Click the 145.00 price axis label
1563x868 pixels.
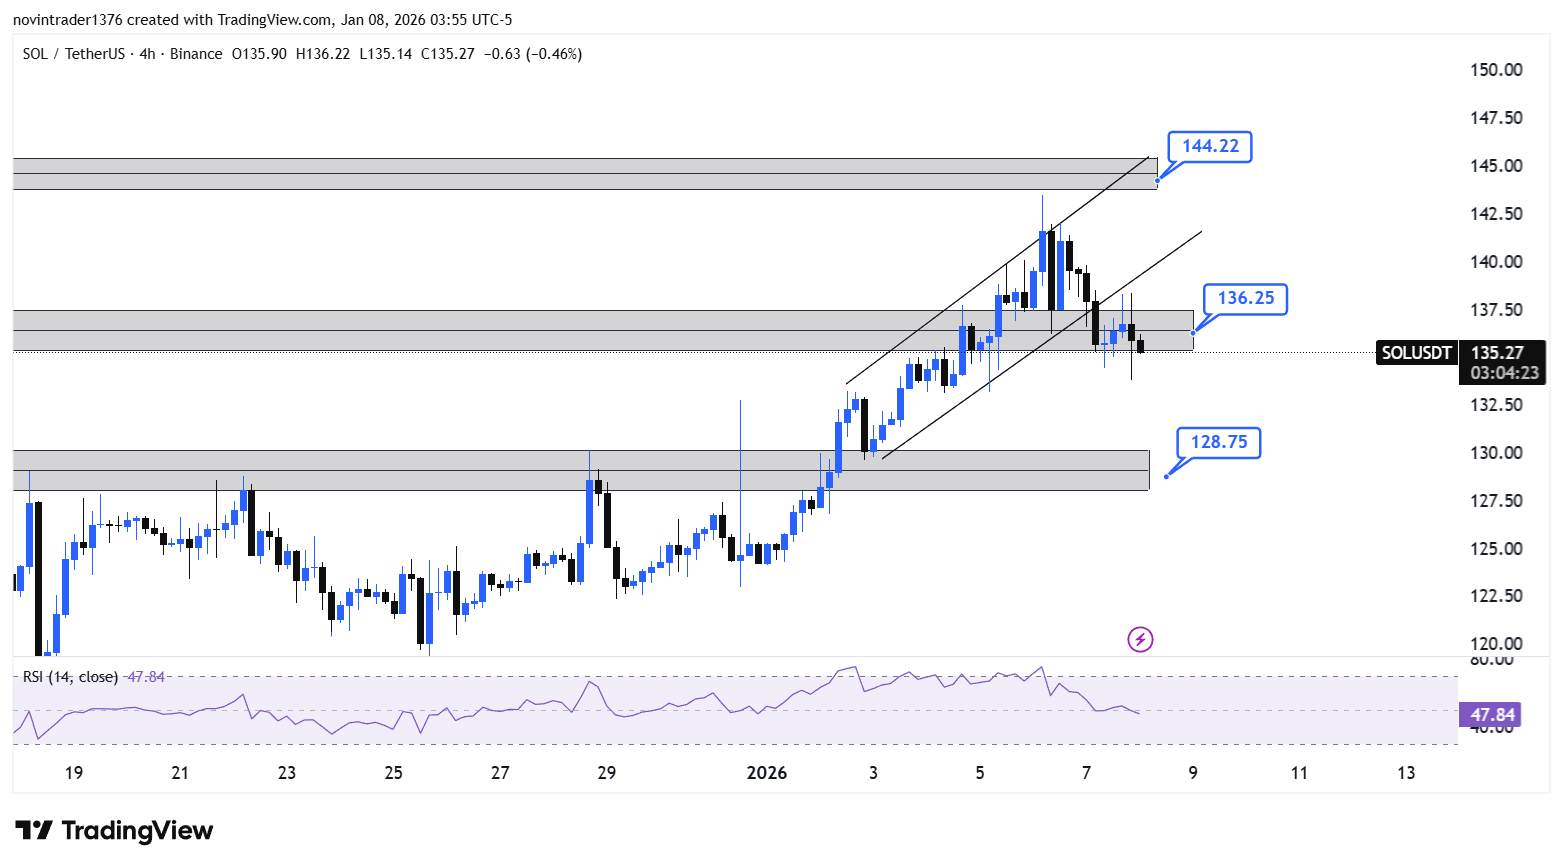[x=1496, y=166]
